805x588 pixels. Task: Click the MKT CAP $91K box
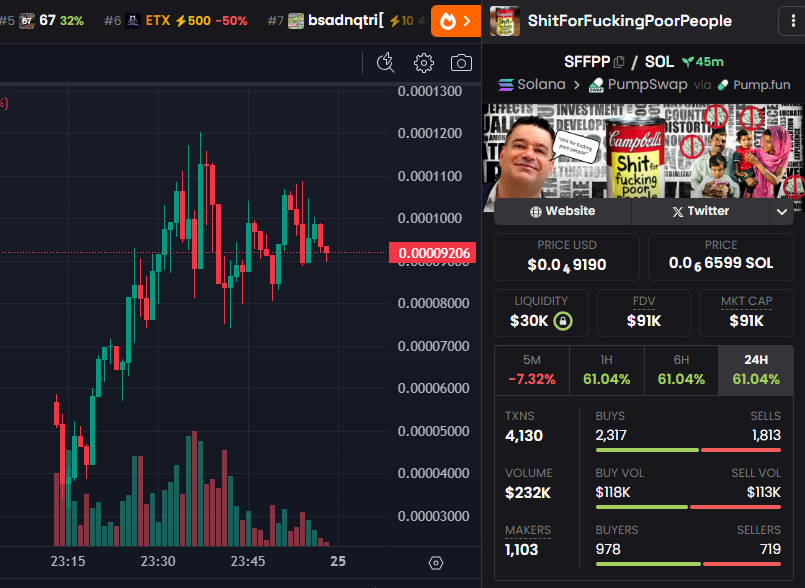pyautogui.click(x=746, y=313)
